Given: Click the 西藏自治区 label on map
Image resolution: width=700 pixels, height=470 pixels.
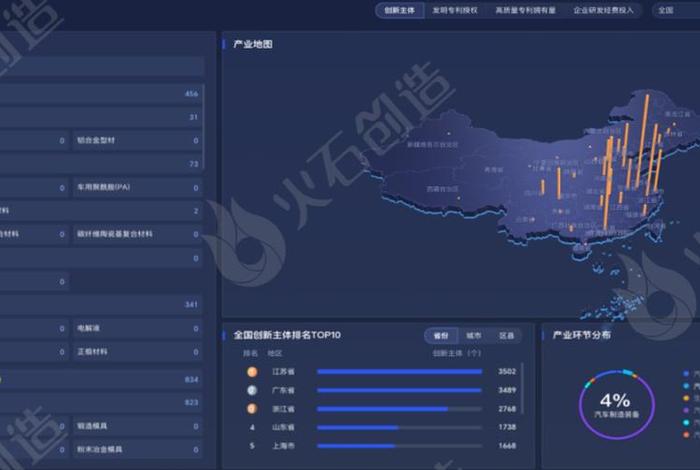Looking at the screenshot, I should tap(442, 189).
